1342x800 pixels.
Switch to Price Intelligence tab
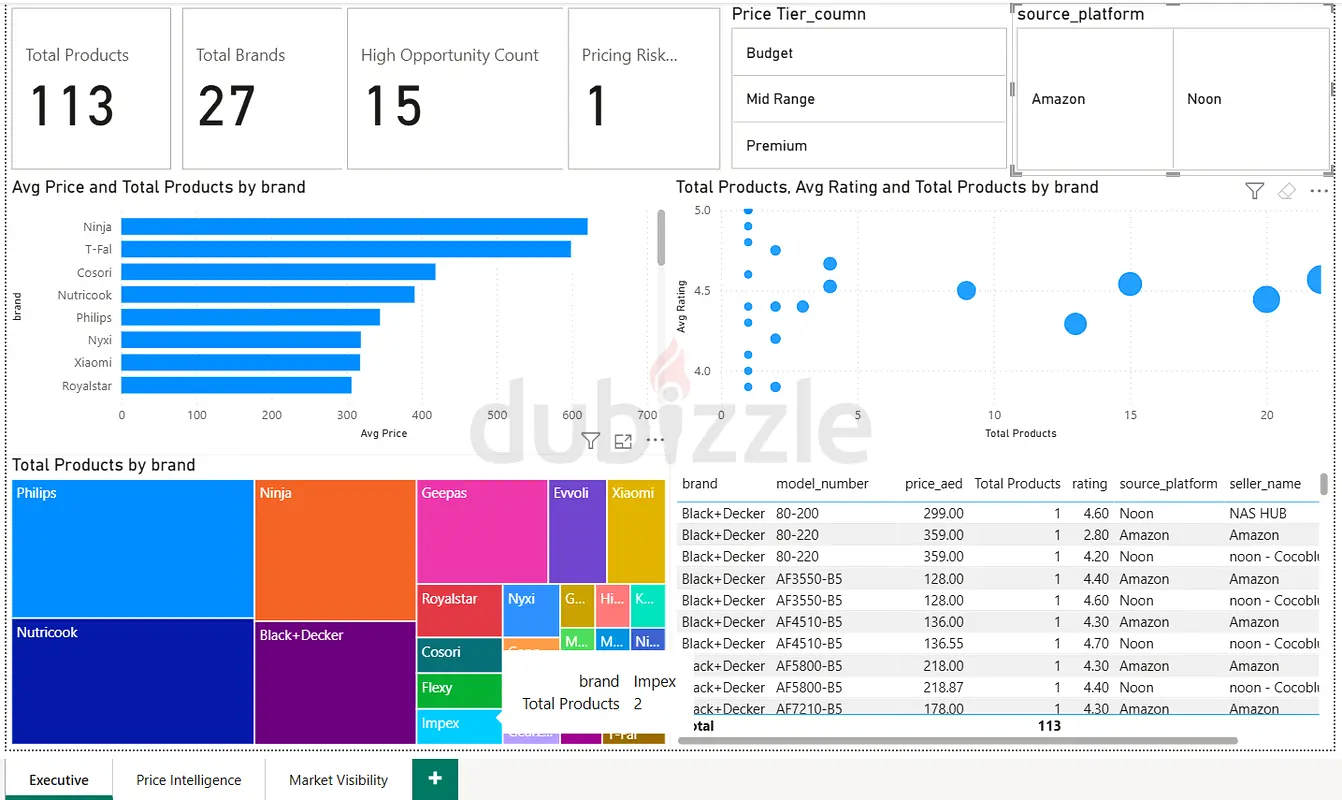pos(189,780)
